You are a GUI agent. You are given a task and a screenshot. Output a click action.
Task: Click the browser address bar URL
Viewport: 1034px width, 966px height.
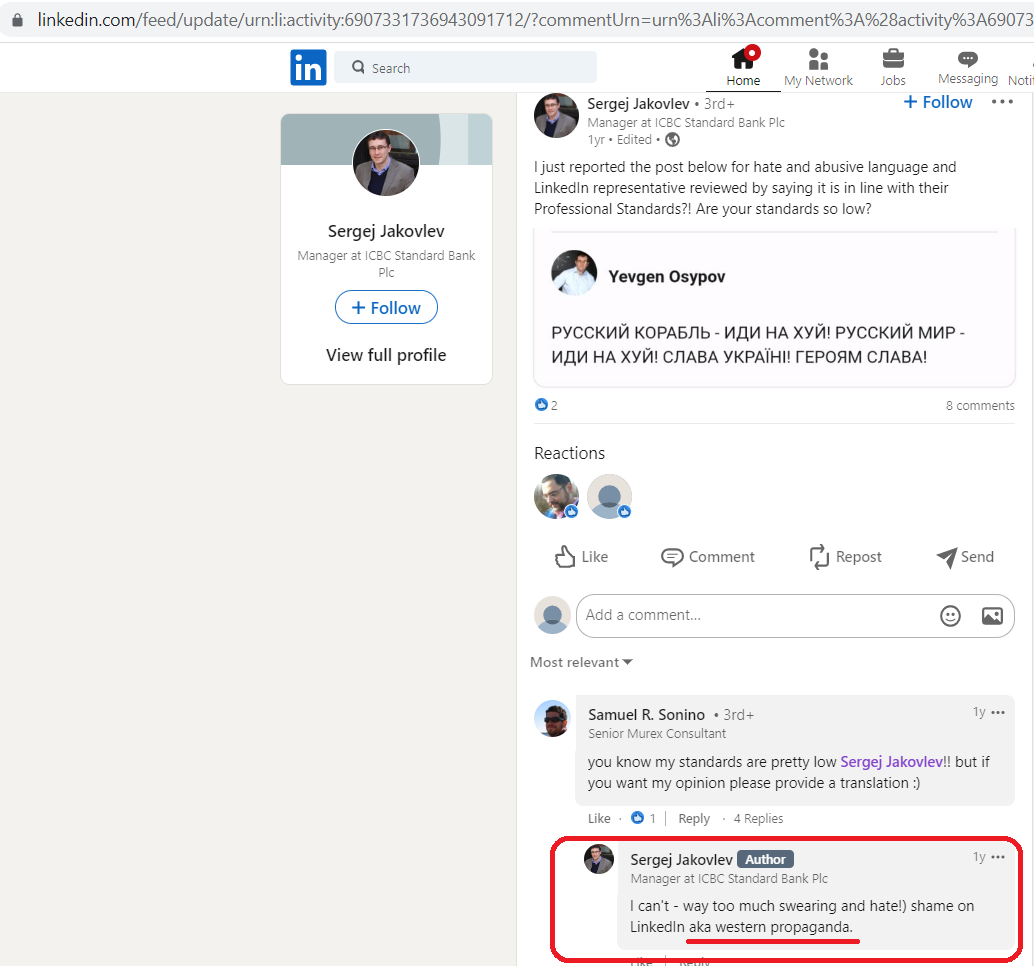click(534, 20)
